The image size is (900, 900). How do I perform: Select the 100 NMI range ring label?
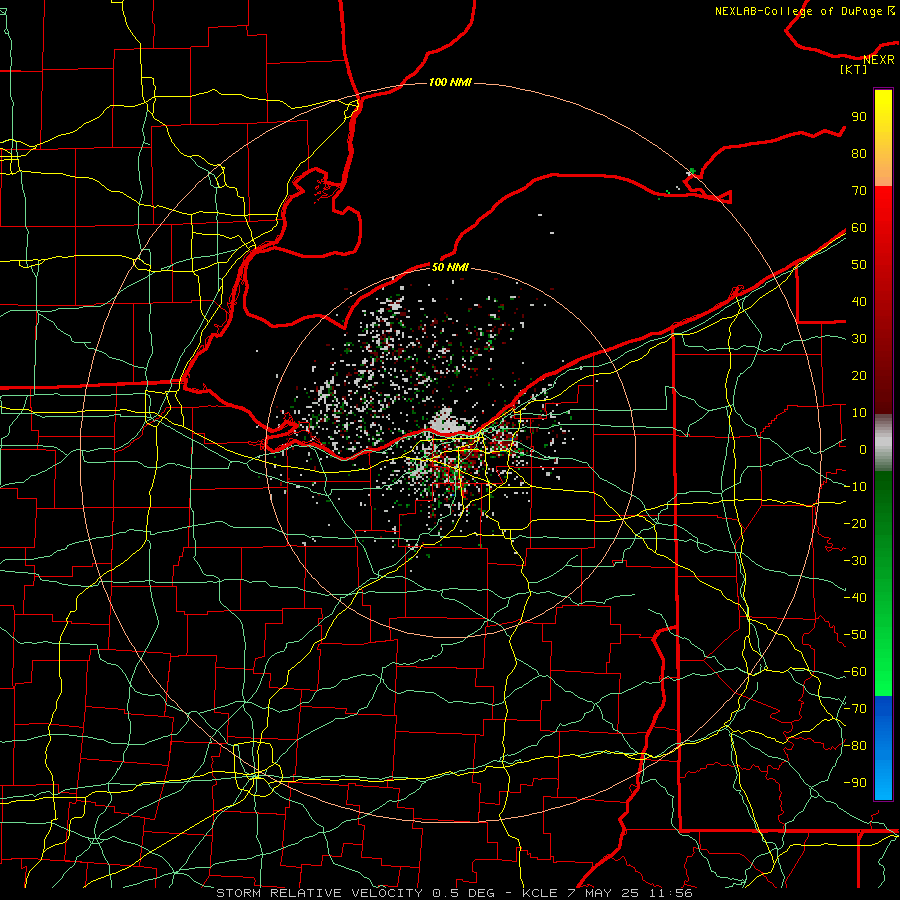(x=451, y=82)
